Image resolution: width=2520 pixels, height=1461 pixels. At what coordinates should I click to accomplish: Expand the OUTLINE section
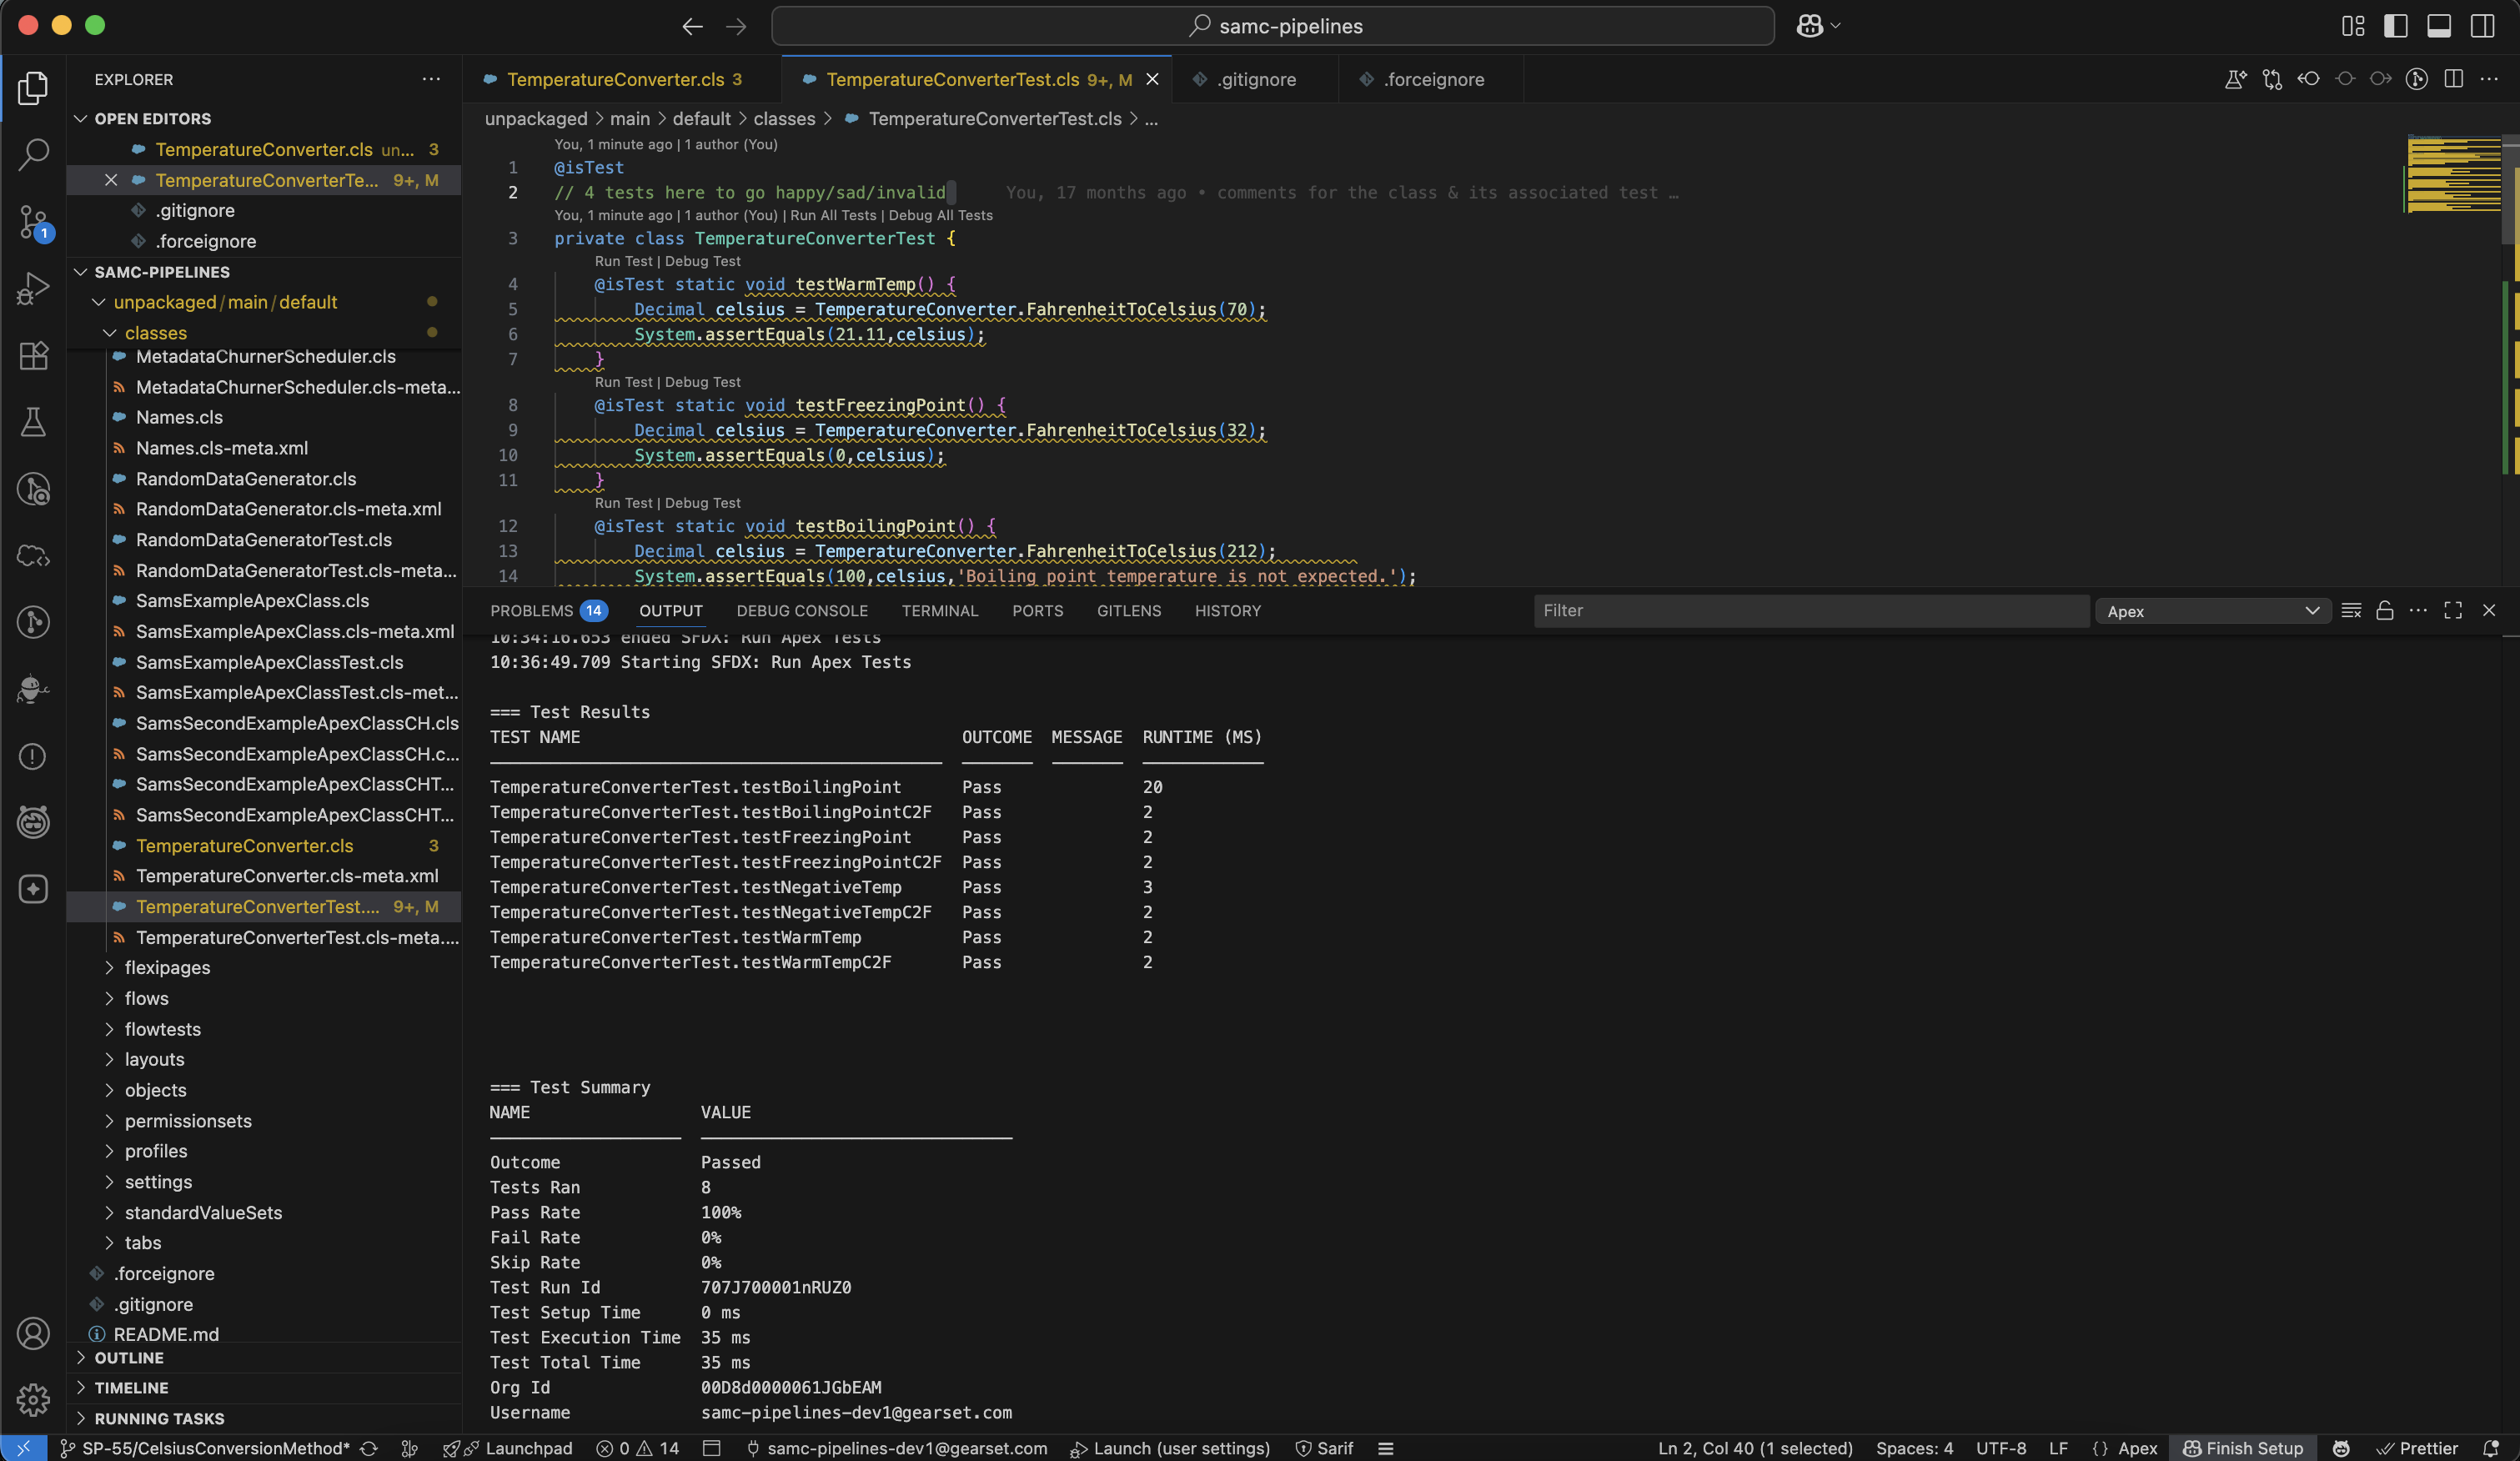tap(129, 1358)
